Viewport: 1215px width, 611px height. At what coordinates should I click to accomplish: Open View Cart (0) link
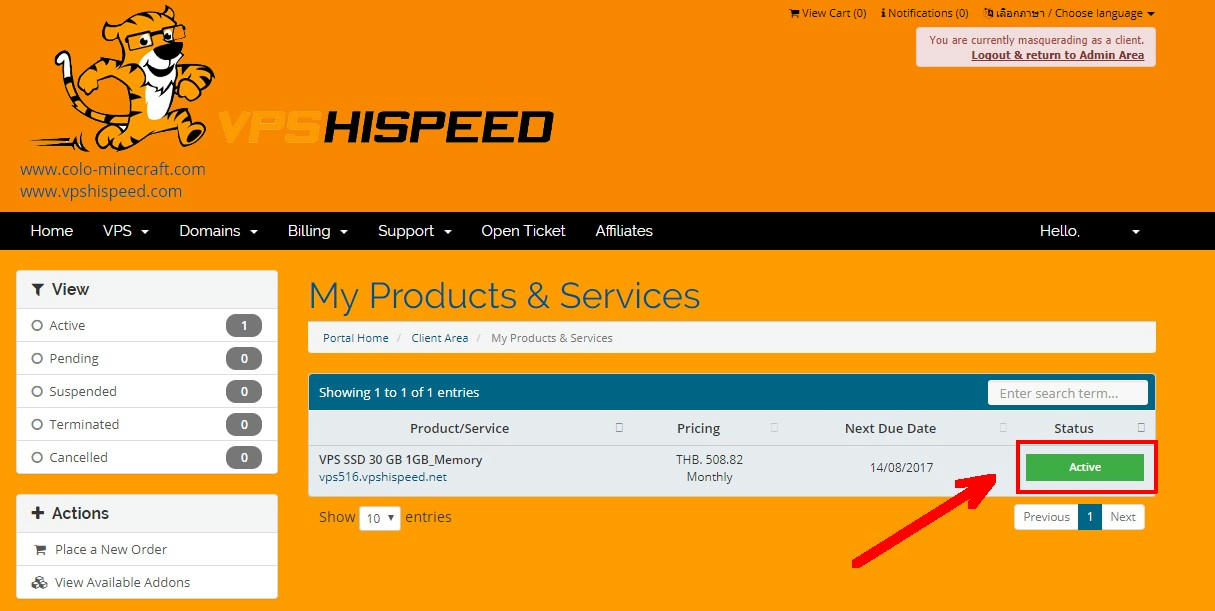tap(827, 13)
